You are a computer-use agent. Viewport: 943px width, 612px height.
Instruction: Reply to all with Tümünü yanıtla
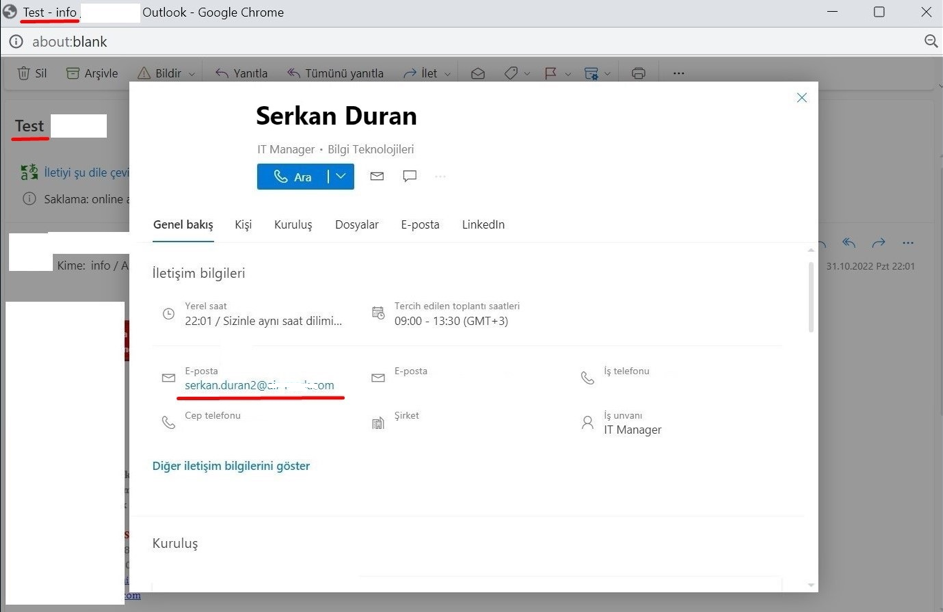(x=335, y=73)
